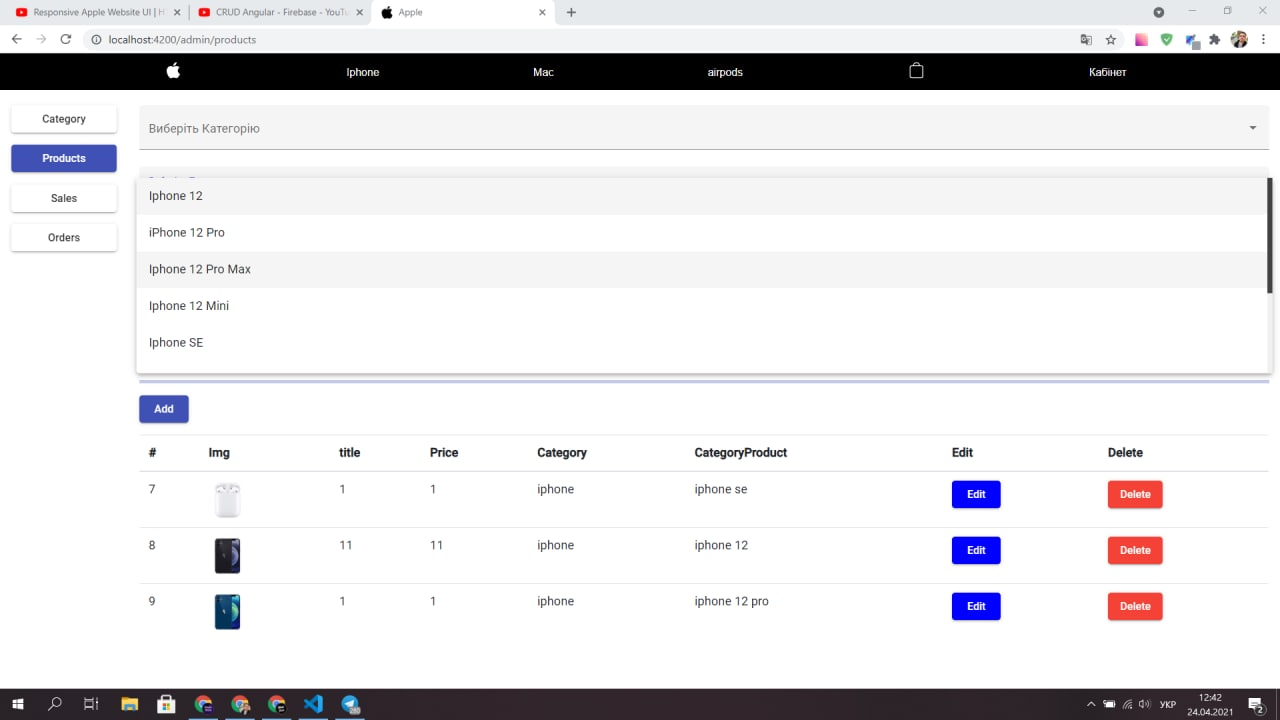
Task: Open the Mac navbar link
Action: click(x=543, y=72)
